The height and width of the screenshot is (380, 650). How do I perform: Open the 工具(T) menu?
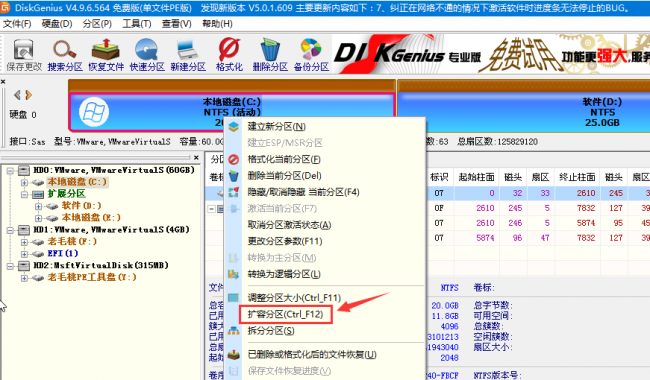coord(137,24)
